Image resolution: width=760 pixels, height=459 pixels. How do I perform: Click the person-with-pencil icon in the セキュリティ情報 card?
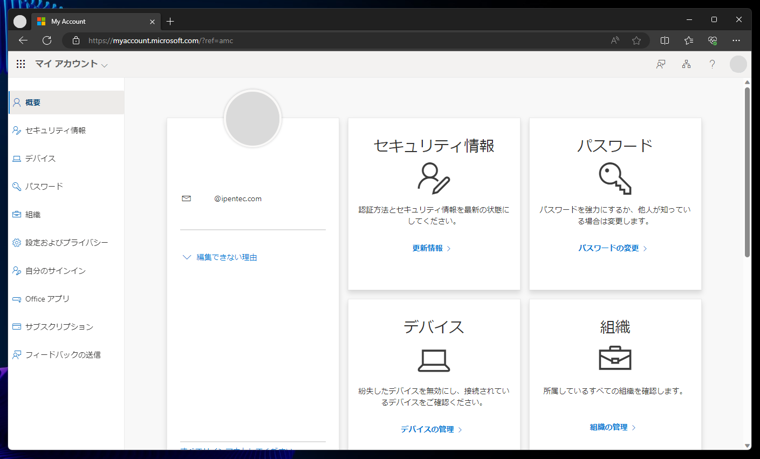pyautogui.click(x=434, y=178)
